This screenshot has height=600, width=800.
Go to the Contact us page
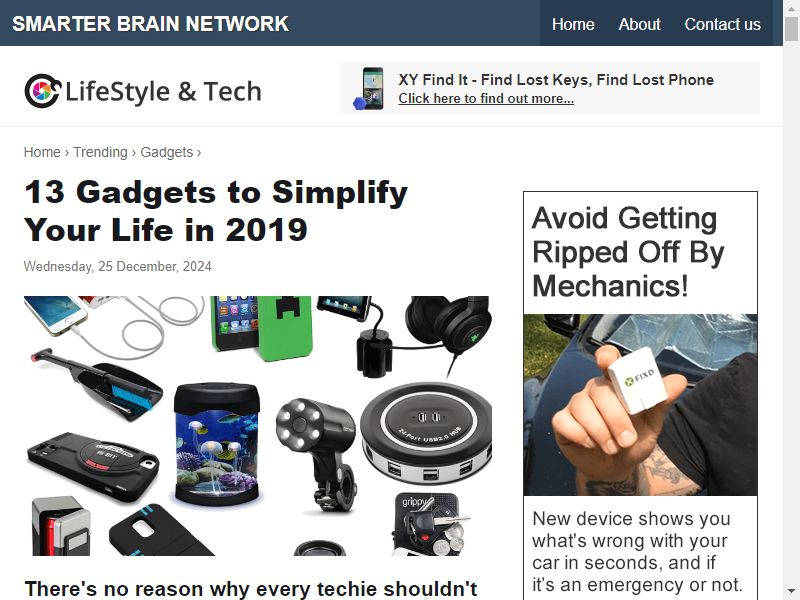click(x=722, y=24)
